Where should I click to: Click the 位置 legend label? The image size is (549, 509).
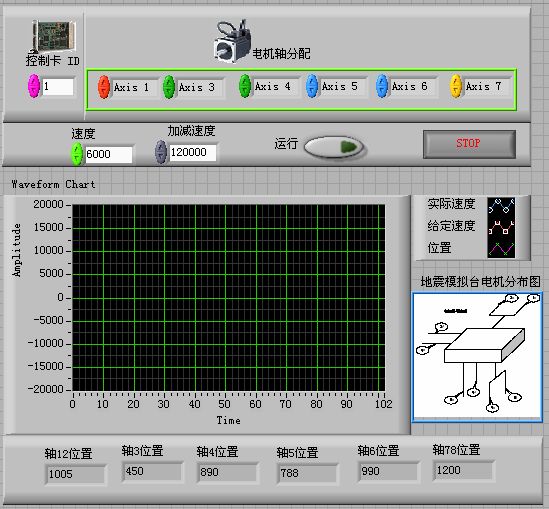(x=439, y=248)
